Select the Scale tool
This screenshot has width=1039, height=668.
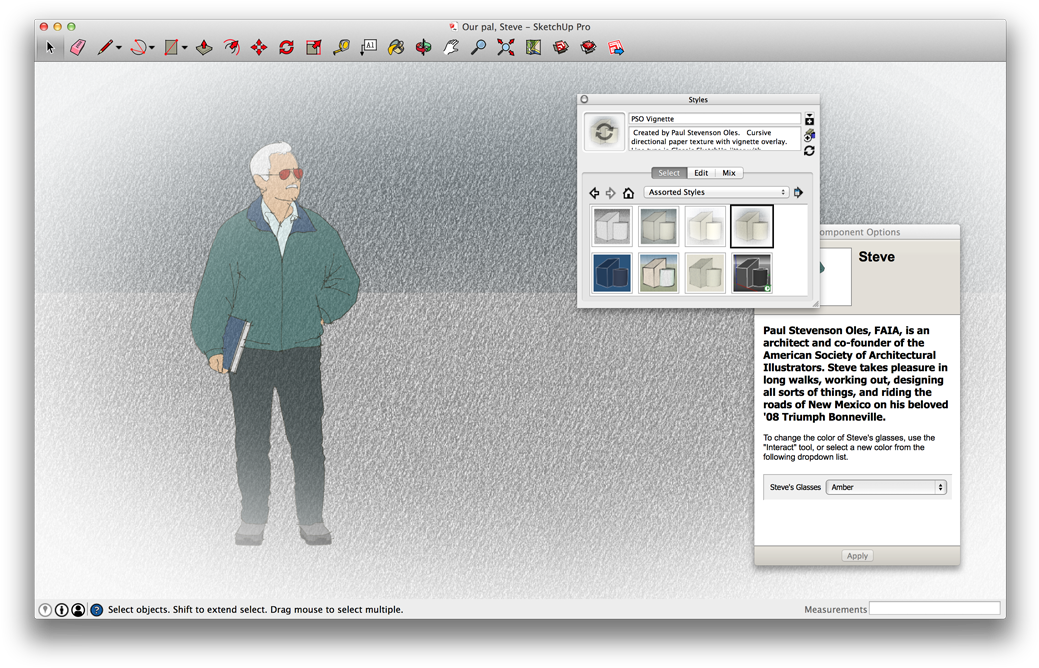(x=313, y=48)
